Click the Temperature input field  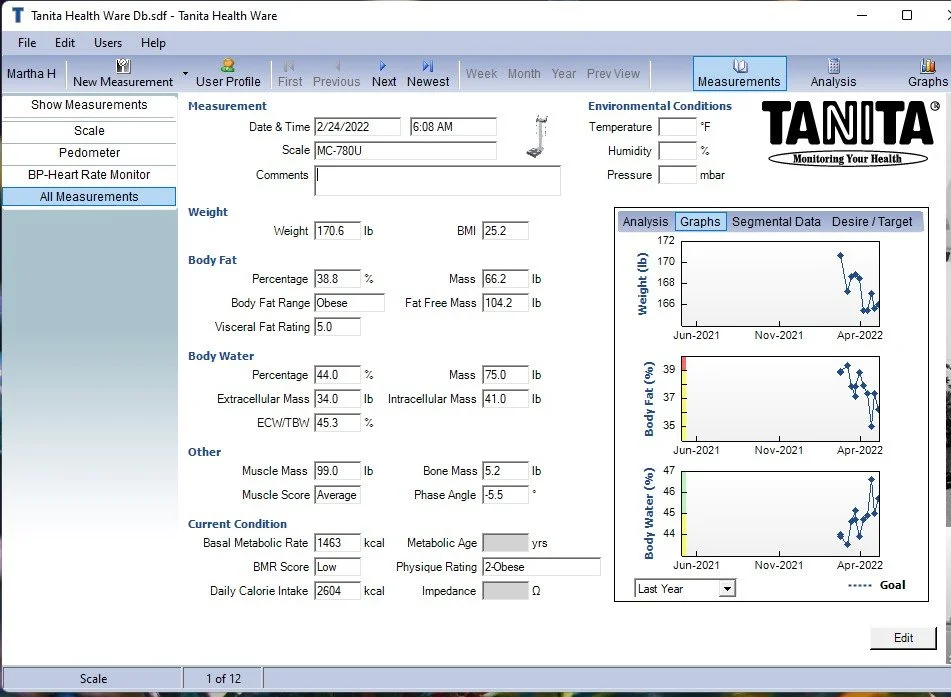point(677,127)
